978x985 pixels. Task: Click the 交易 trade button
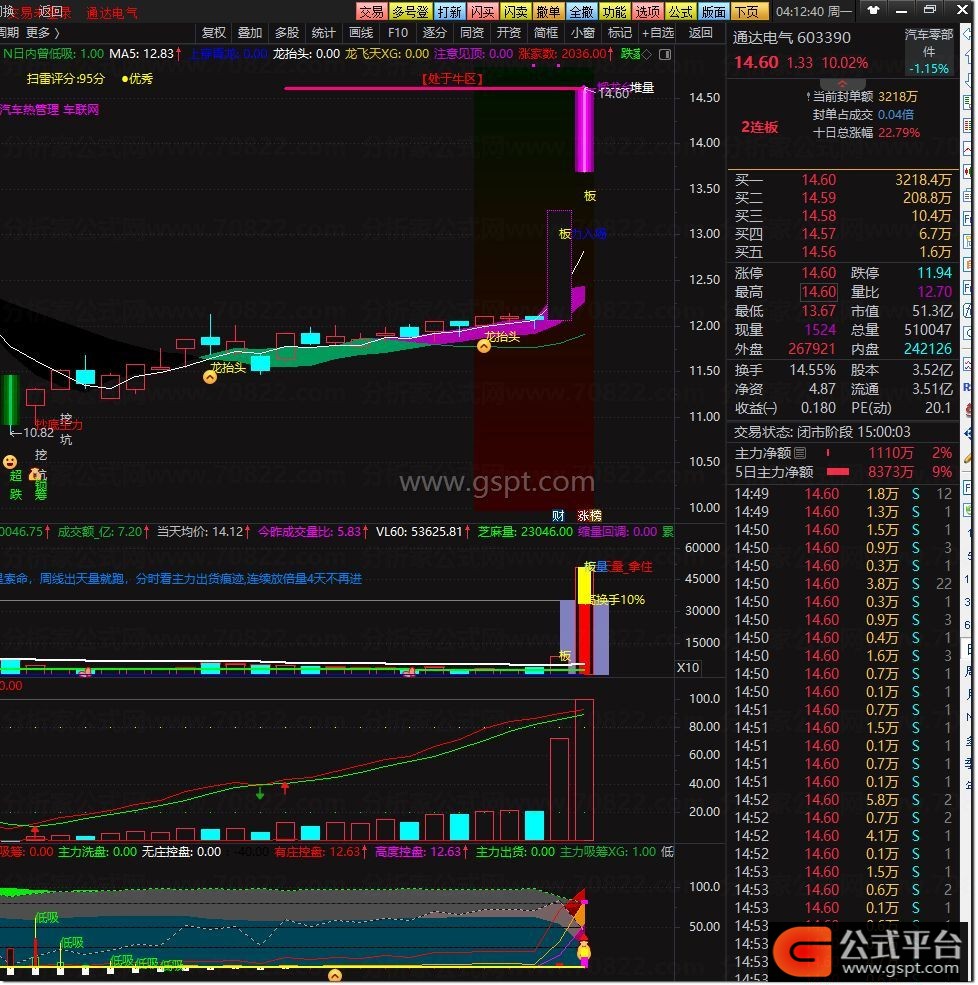click(x=371, y=12)
